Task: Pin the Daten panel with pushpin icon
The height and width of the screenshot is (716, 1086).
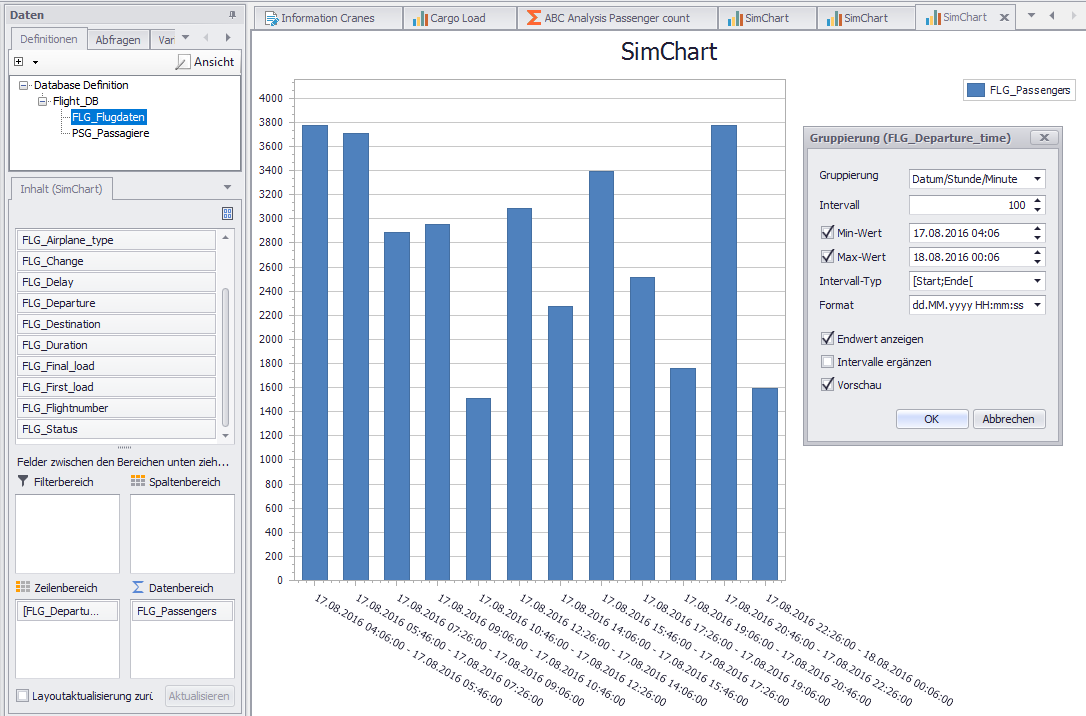Action: [x=232, y=15]
